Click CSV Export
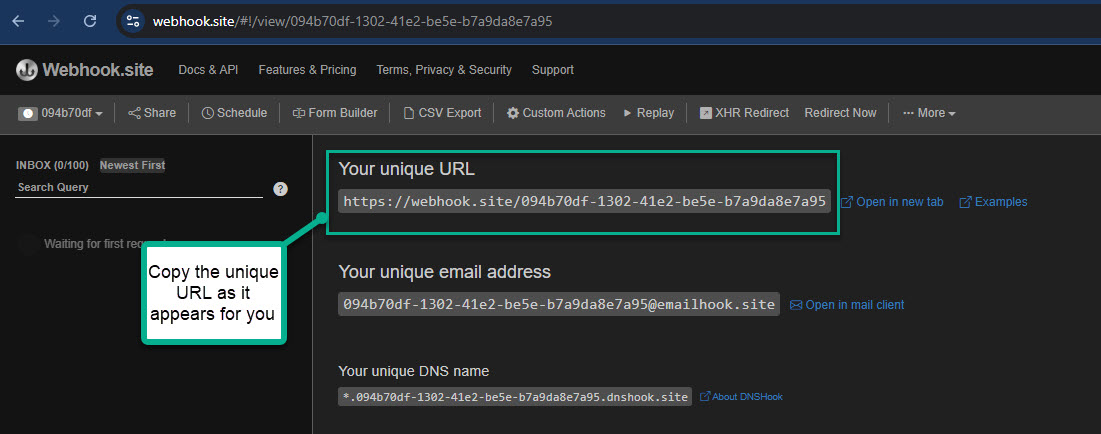 [442, 113]
